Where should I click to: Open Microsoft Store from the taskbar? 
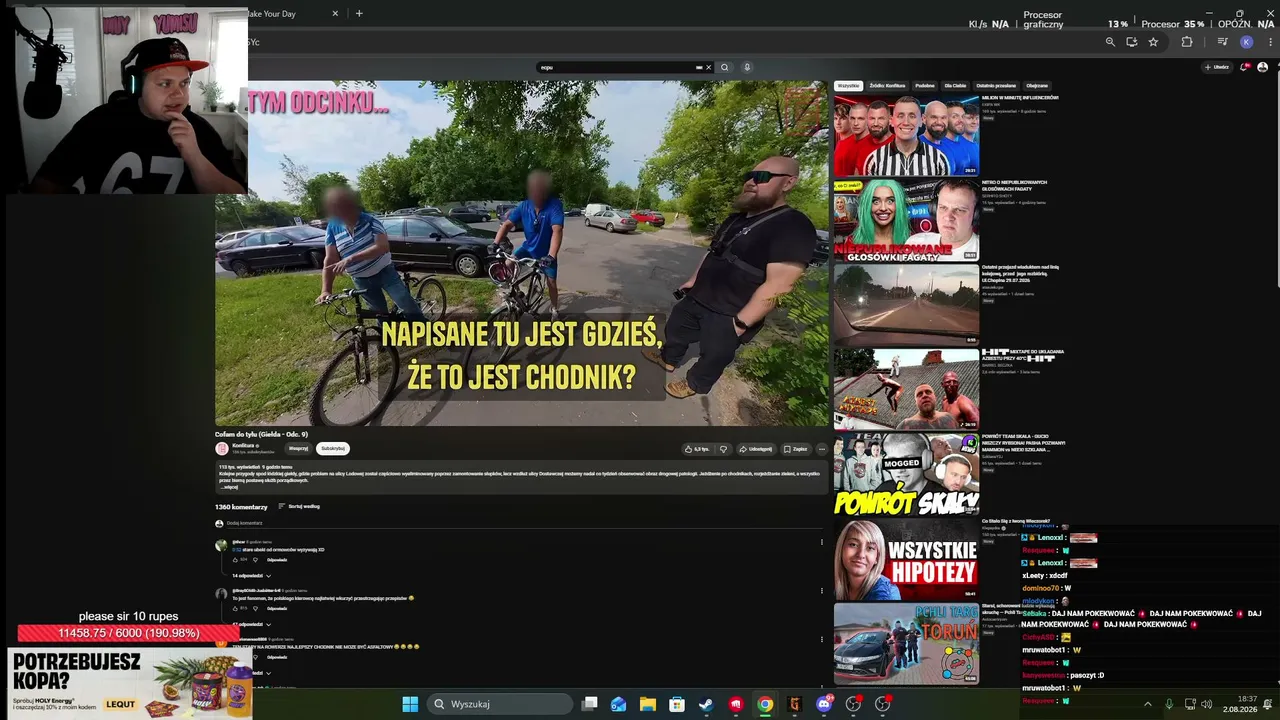677,704
